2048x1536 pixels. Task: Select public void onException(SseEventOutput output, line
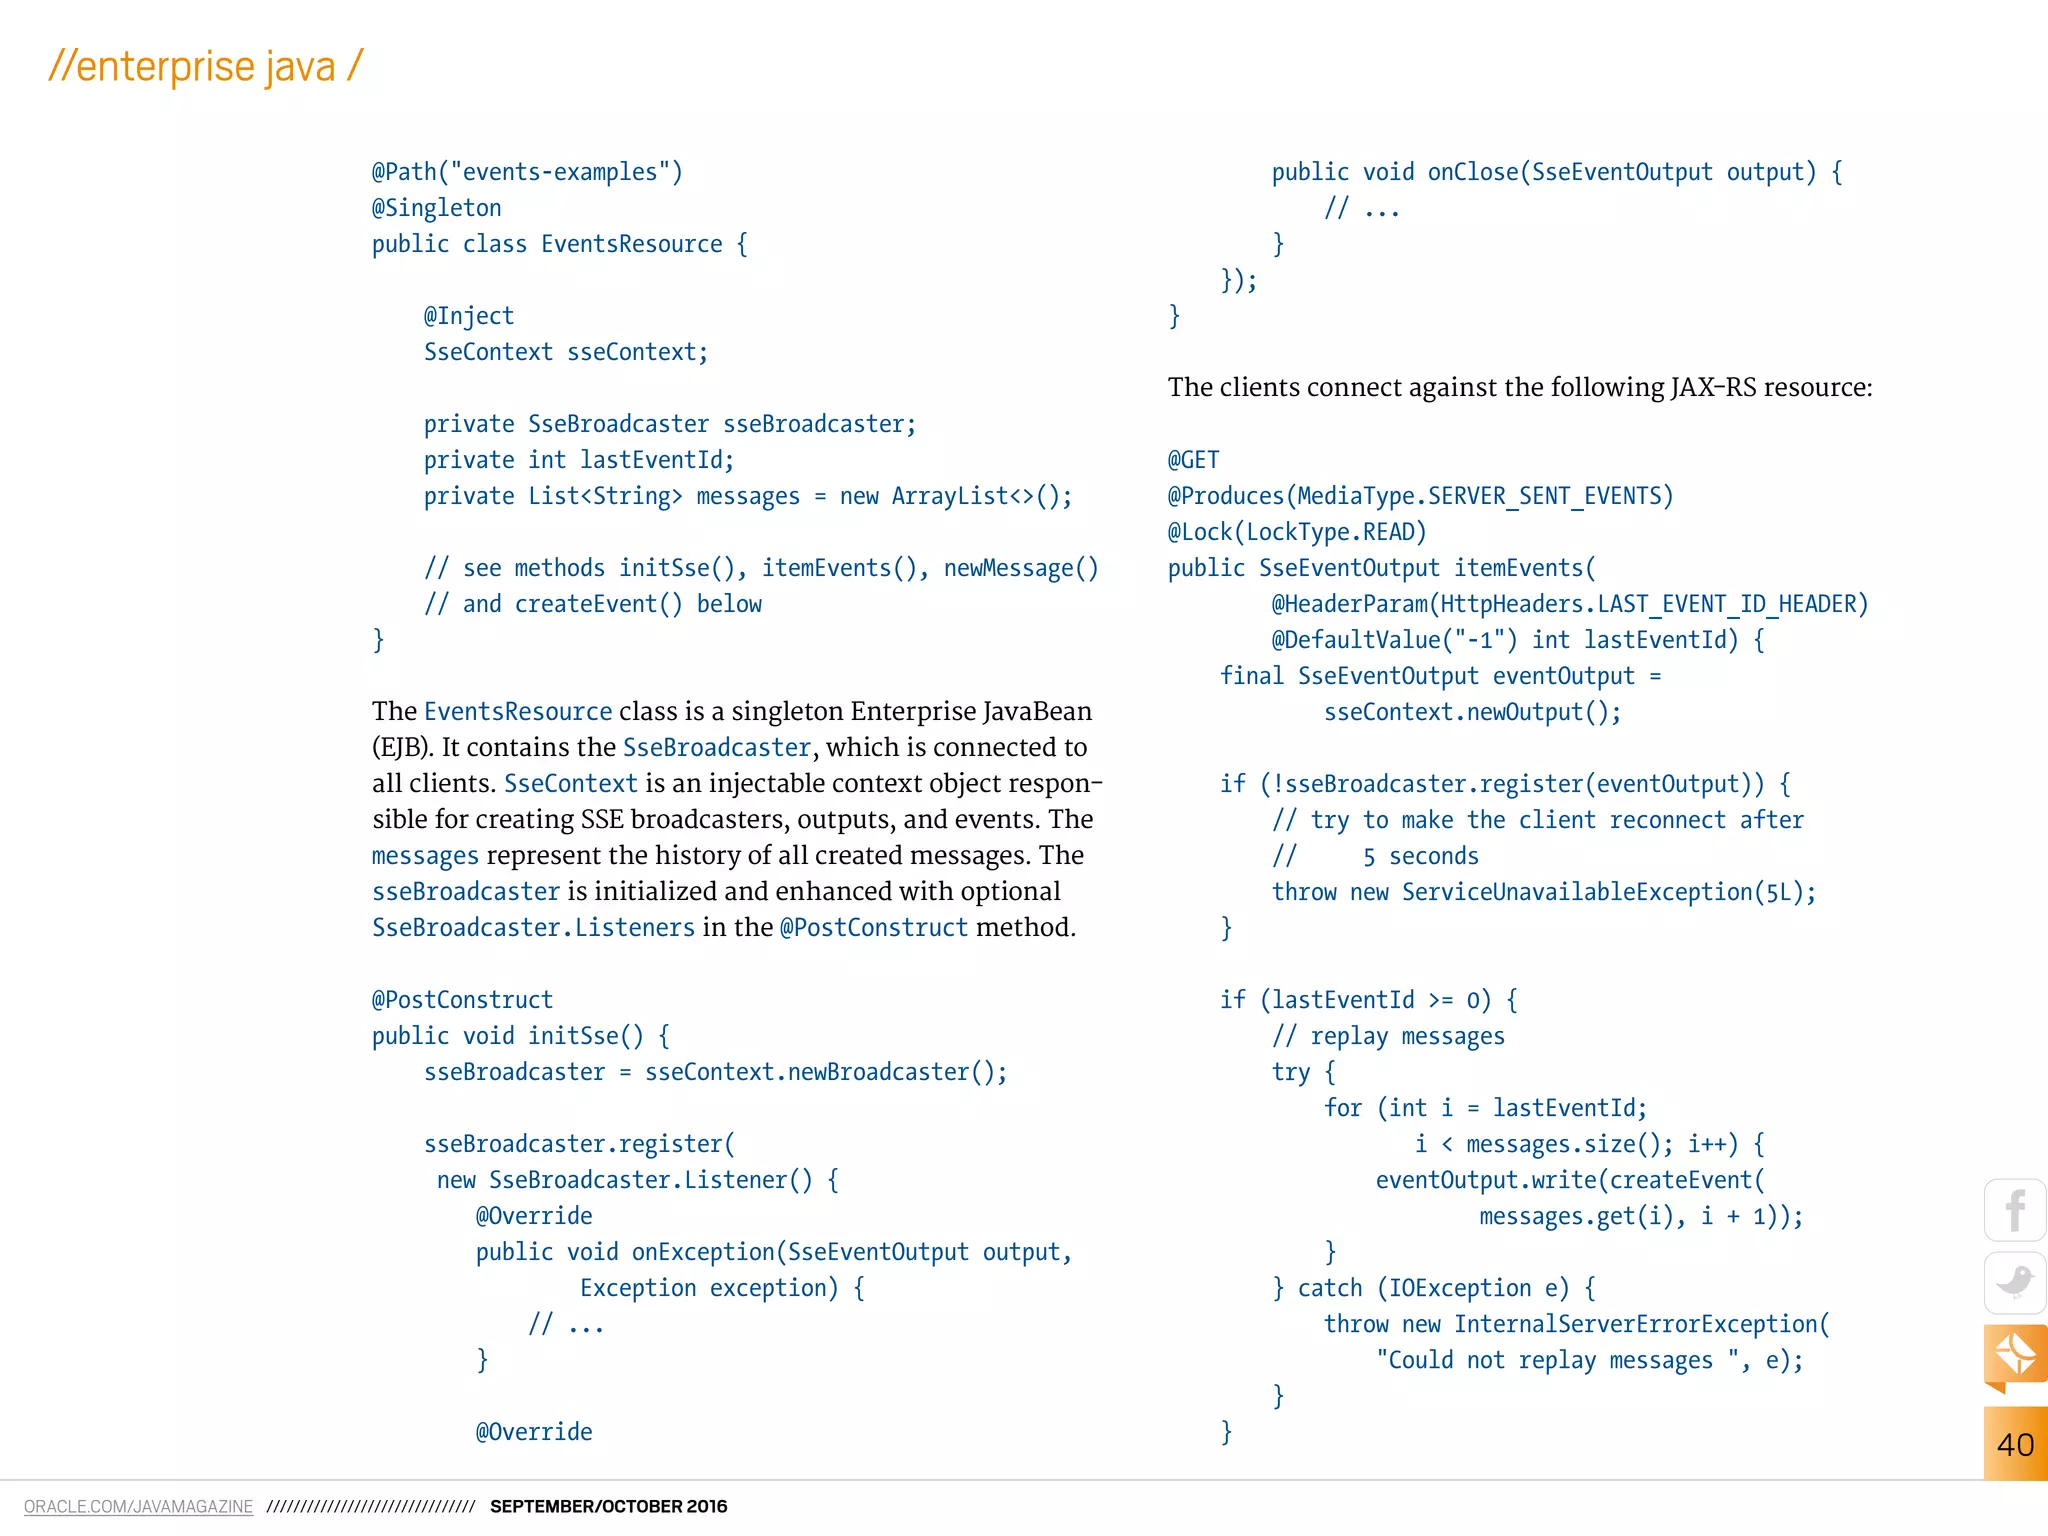[x=773, y=1252]
